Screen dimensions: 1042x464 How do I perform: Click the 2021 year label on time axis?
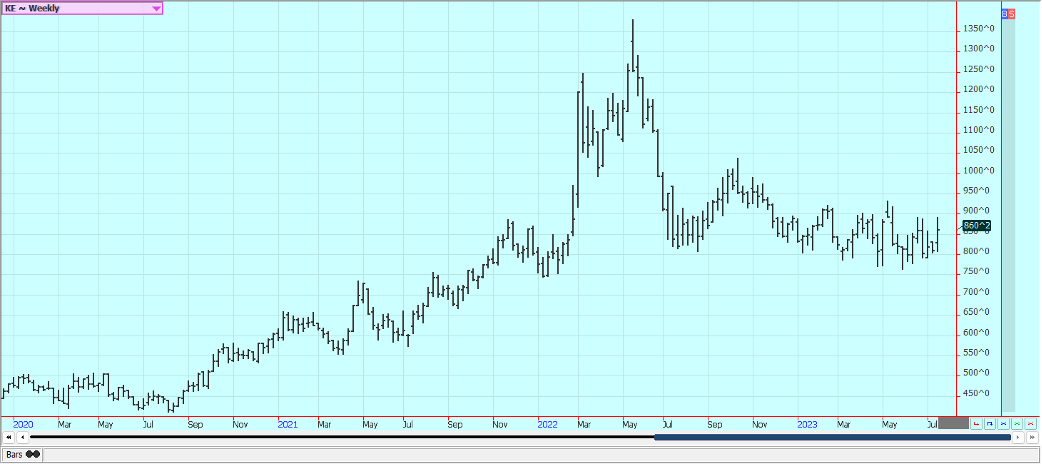click(x=288, y=423)
